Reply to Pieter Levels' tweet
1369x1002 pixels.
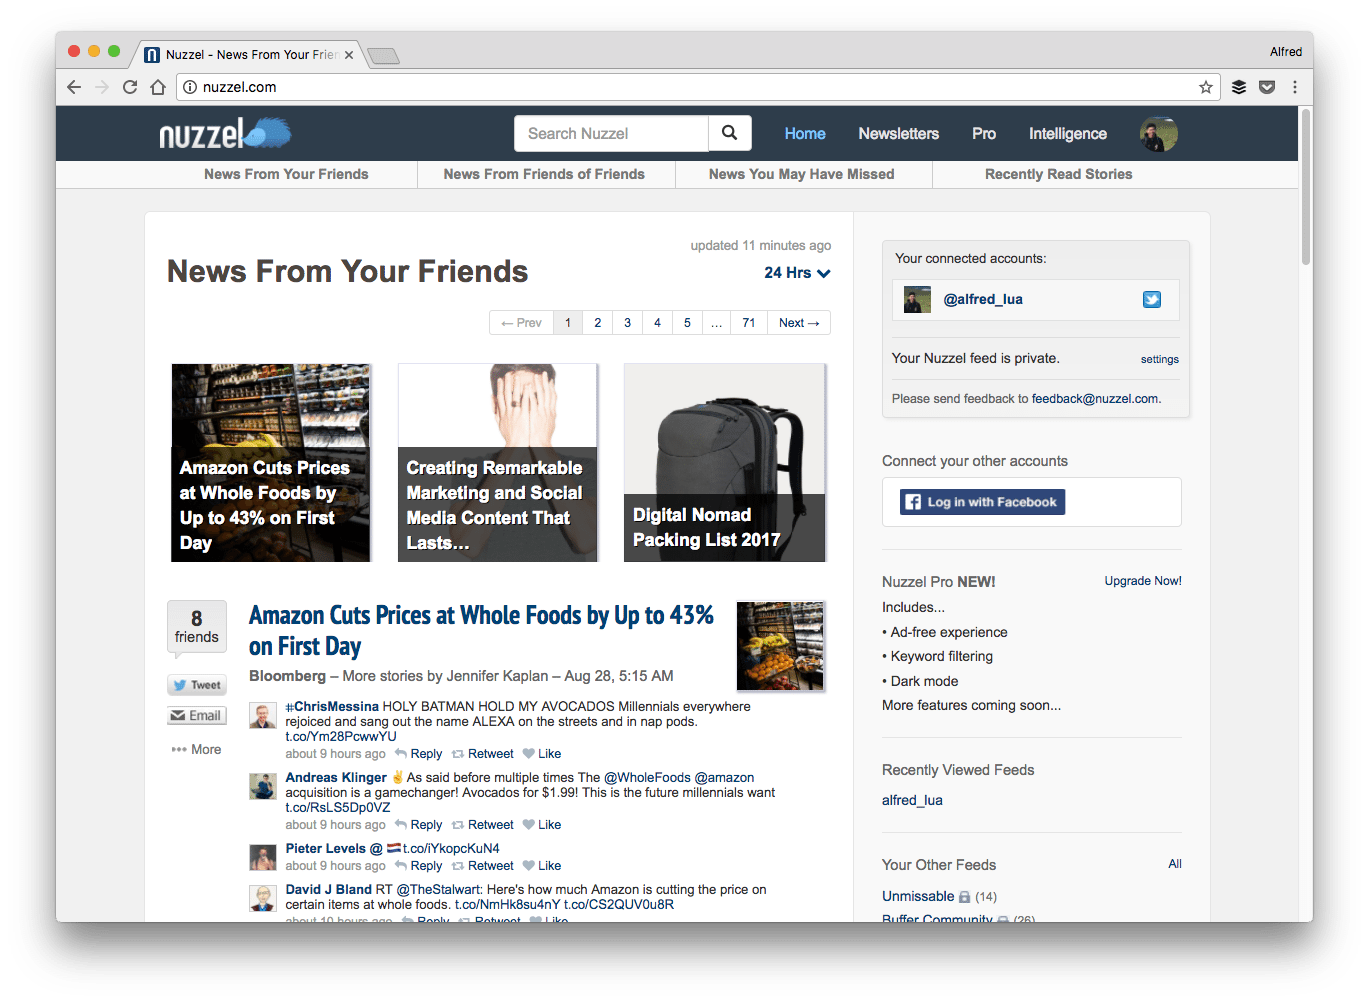419,866
